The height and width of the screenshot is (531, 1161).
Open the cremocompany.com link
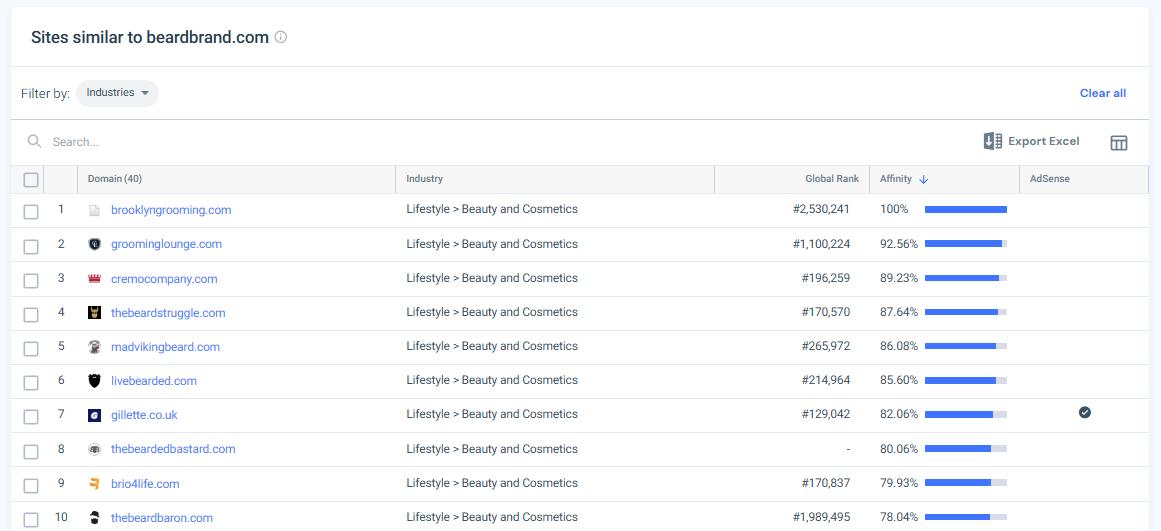click(x=164, y=279)
